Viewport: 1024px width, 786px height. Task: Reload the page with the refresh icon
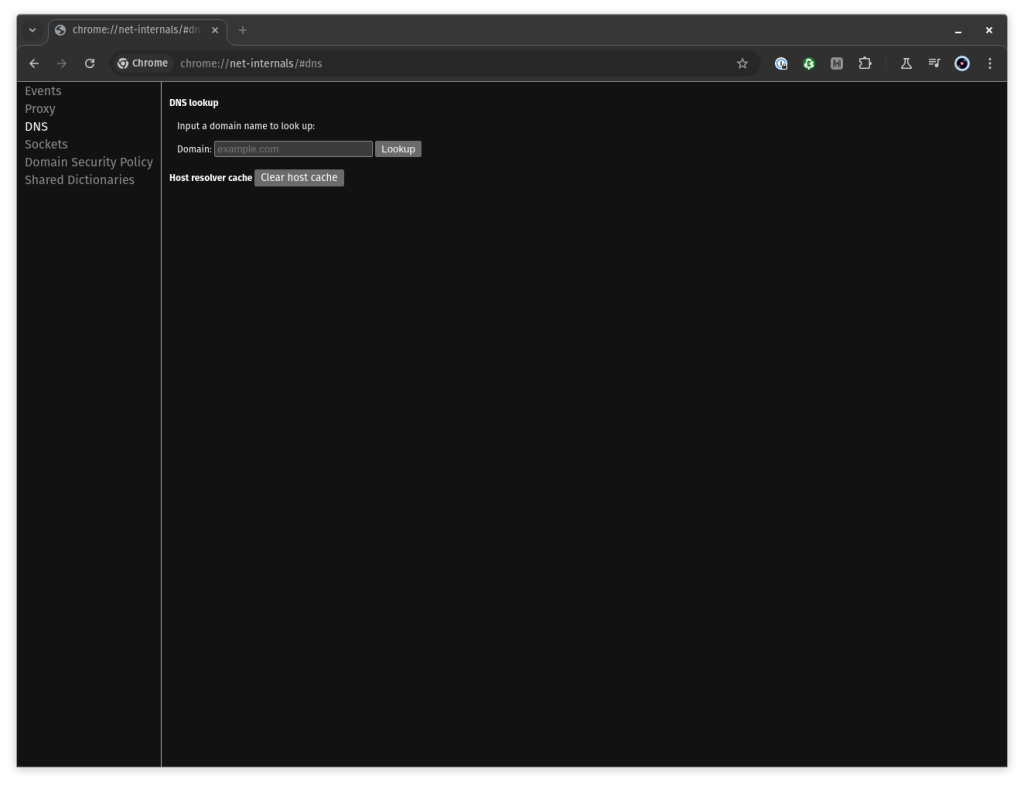tap(90, 63)
